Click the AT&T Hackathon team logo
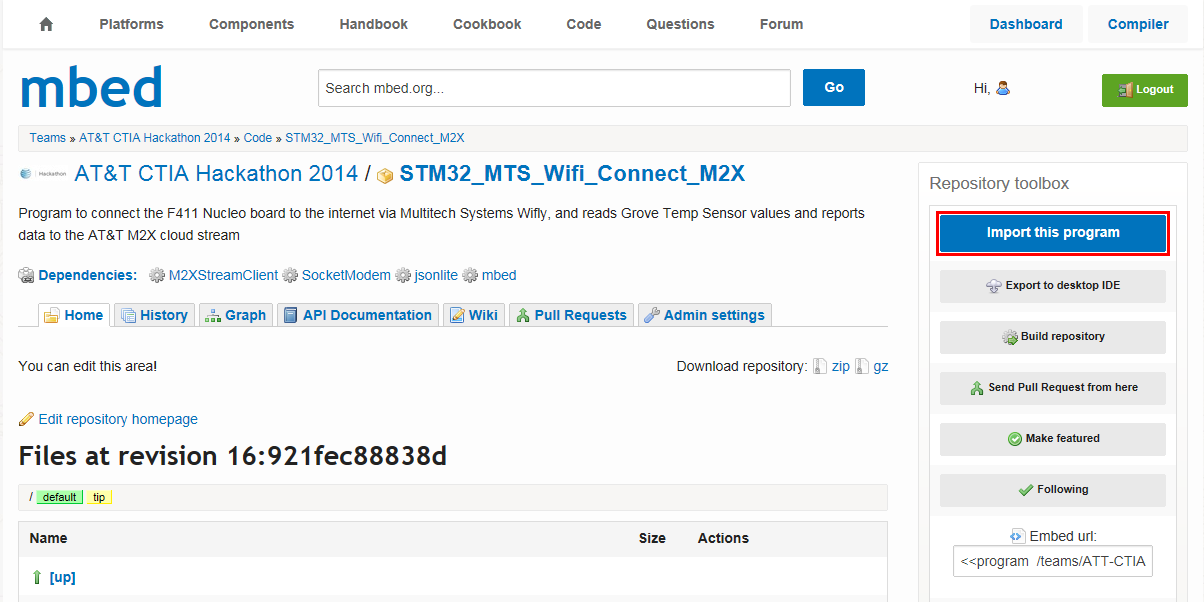The width and height of the screenshot is (1204, 602). 43,174
